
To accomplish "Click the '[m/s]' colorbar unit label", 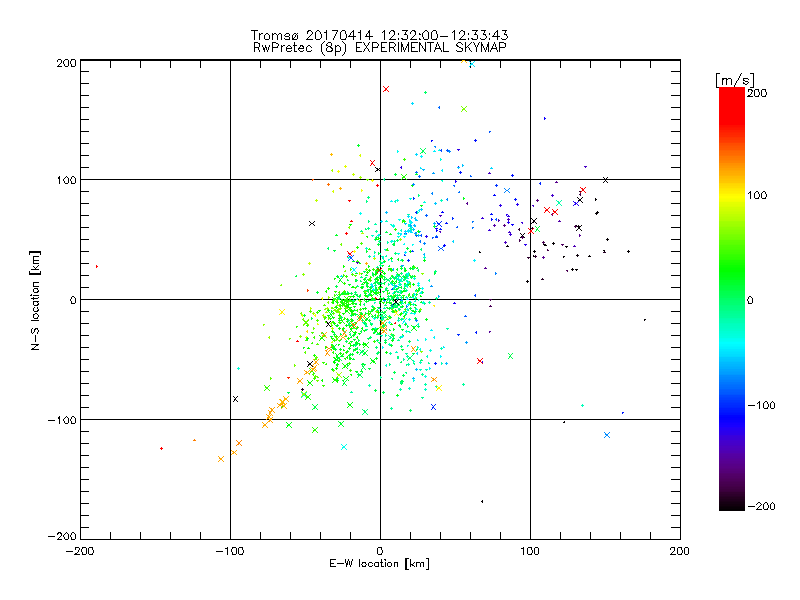I will pyautogui.click(x=735, y=80).
